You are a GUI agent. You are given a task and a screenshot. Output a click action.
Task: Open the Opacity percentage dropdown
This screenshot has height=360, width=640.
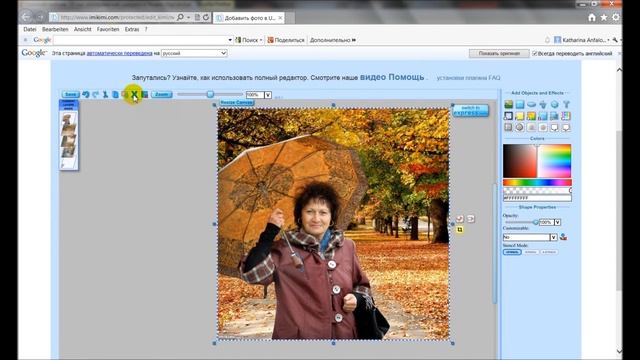pyautogui.click(x=558, y=222)
